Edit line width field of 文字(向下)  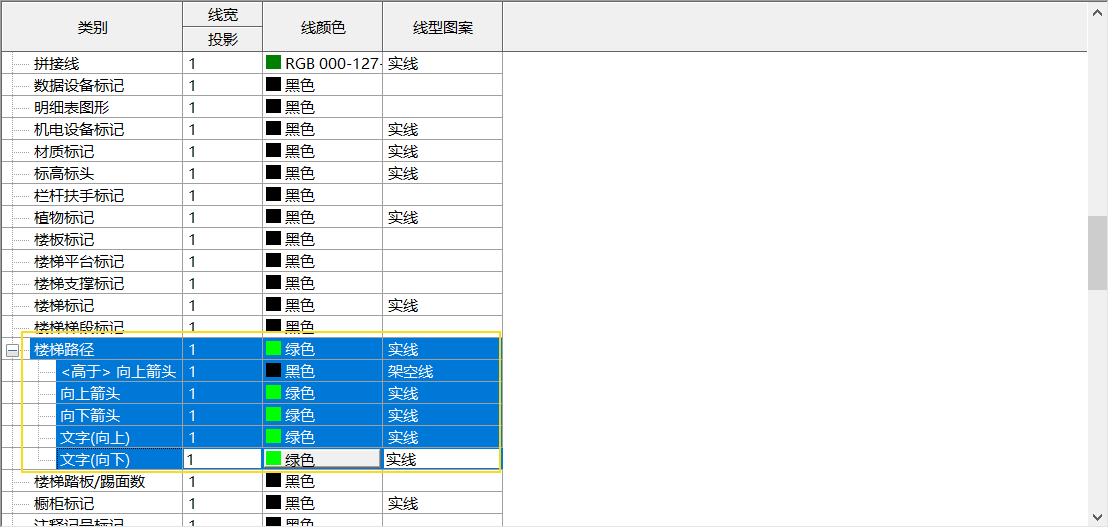(222, 460)
